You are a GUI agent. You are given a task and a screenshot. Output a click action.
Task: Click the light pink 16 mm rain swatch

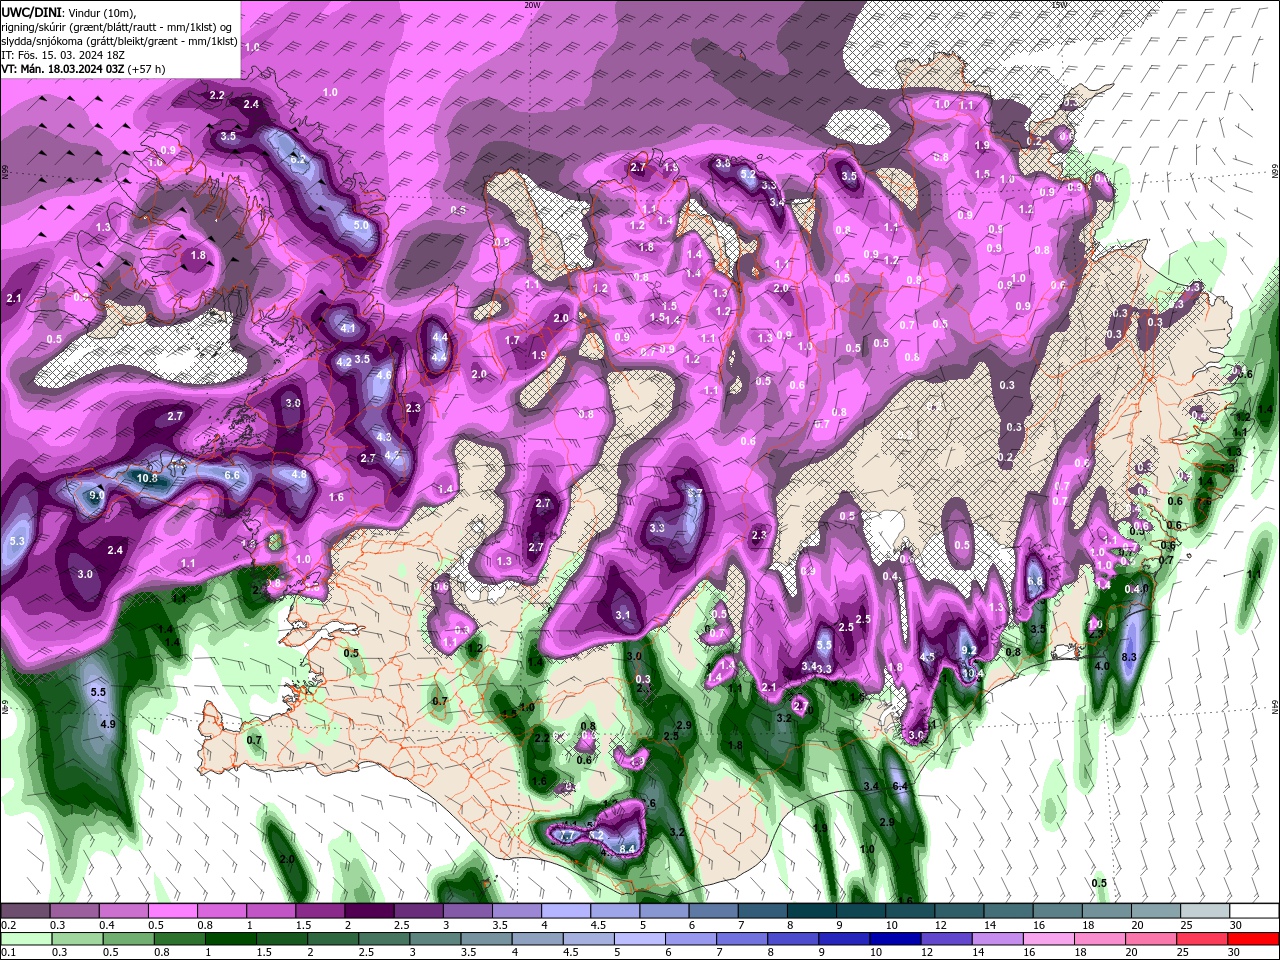(1050, 938)
